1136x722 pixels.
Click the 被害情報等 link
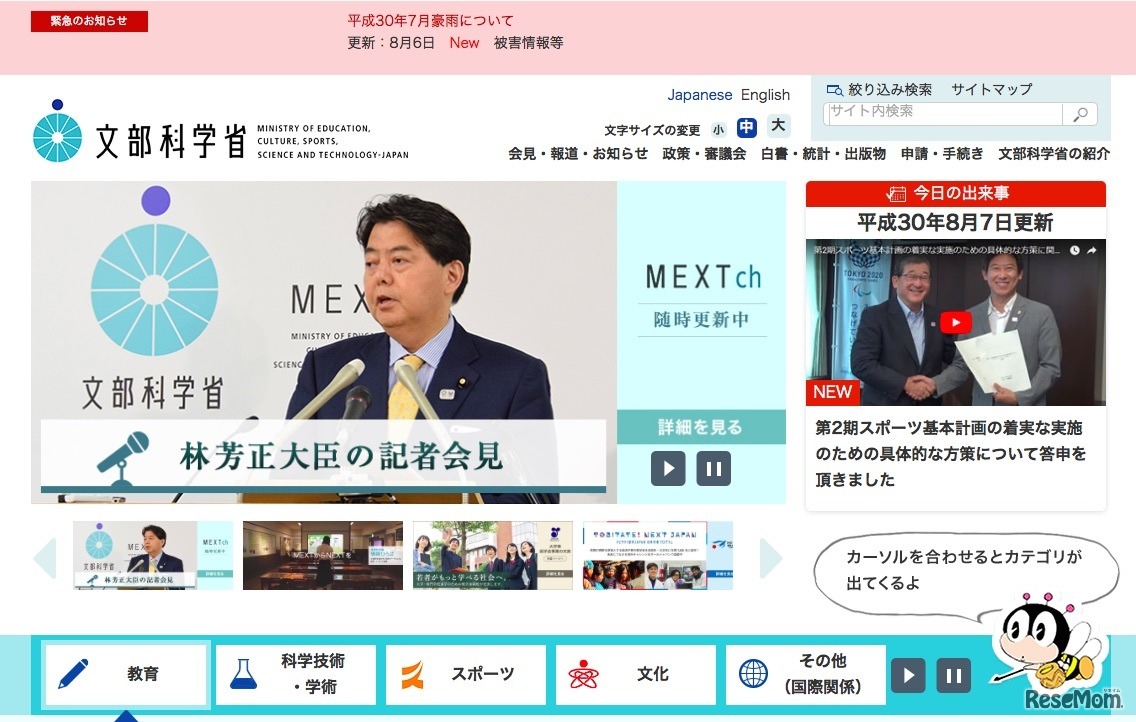tap(529, 43)
